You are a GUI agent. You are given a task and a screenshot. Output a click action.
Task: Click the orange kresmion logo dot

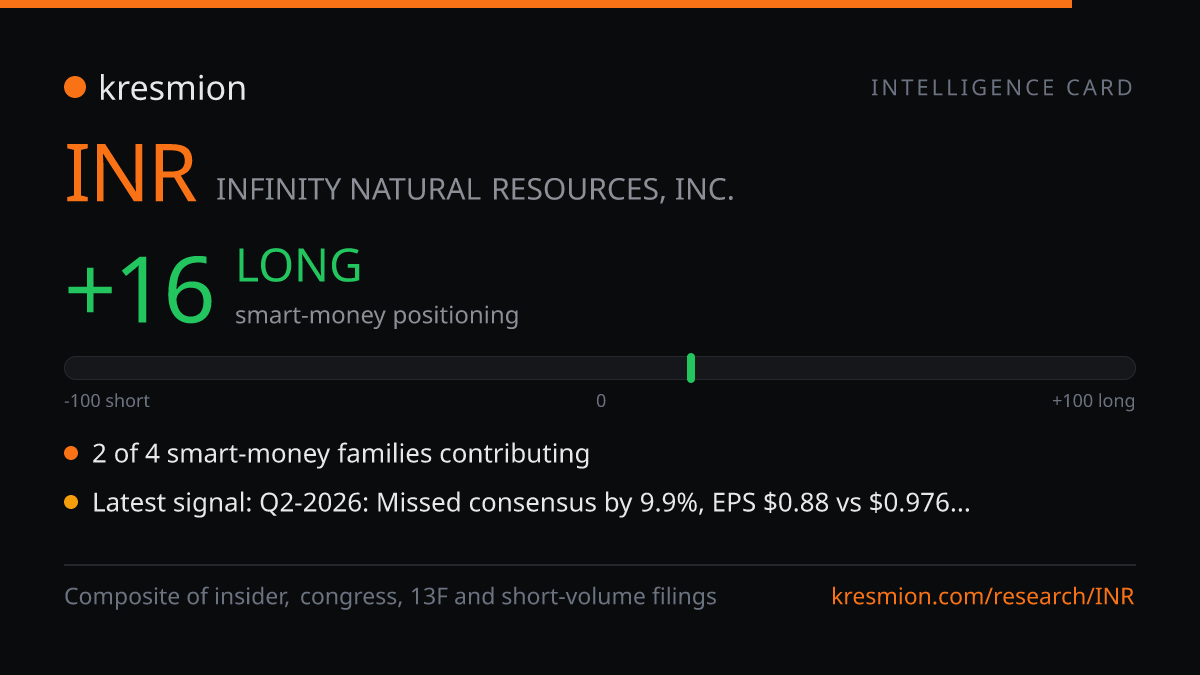tap(75, 88)
